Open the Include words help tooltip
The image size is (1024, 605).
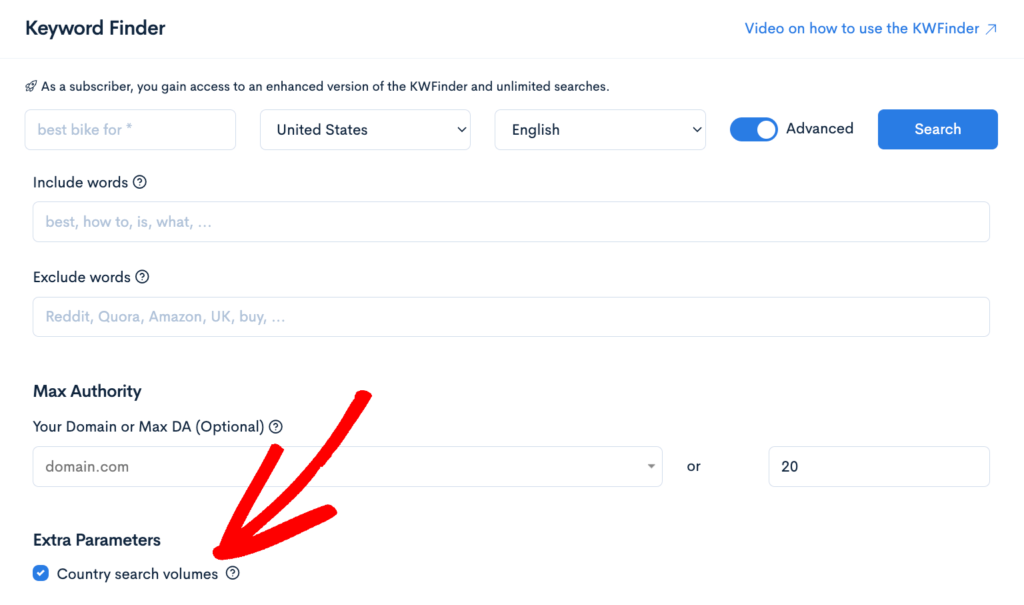point(141,182)
